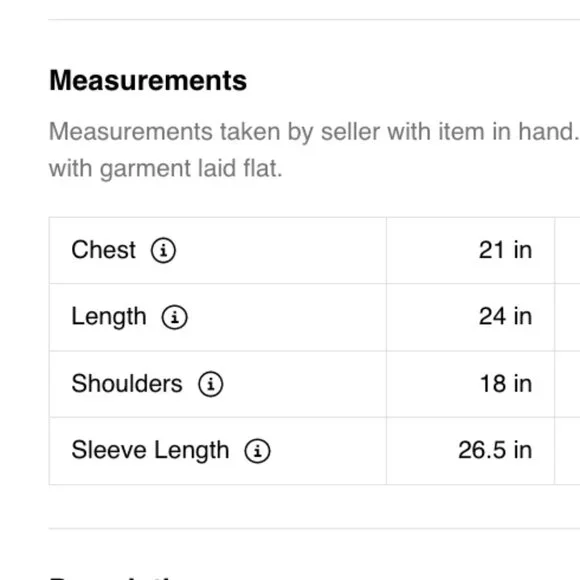Viewport: 580px width, 580px height.
Task: Click the 'Measurements taken by seller' description line
Action: coord(314,132)
